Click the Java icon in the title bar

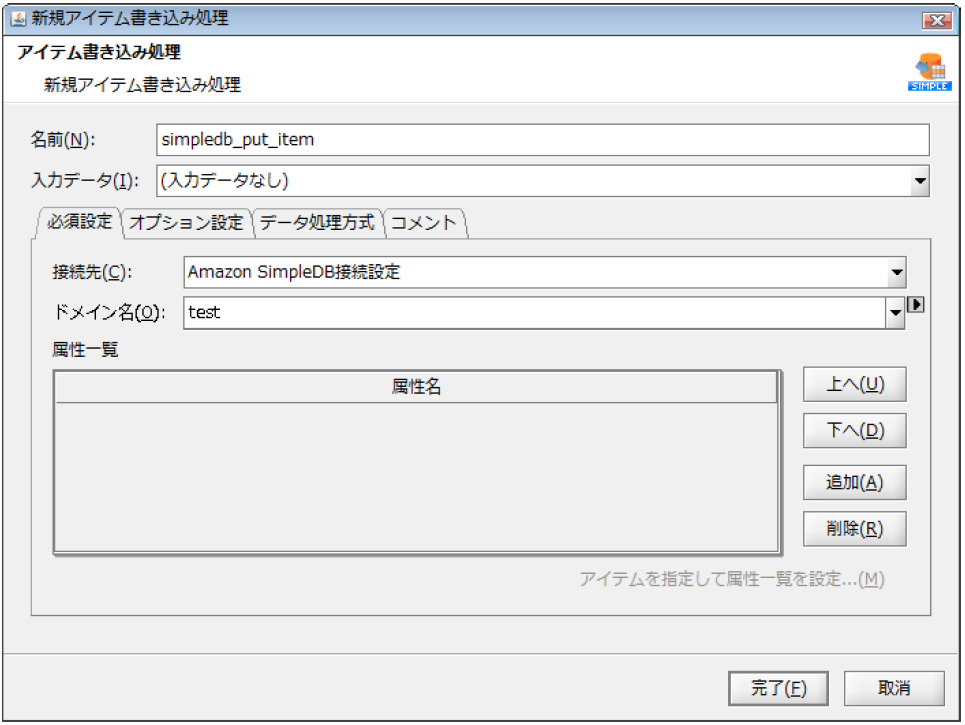coord(18,19)
